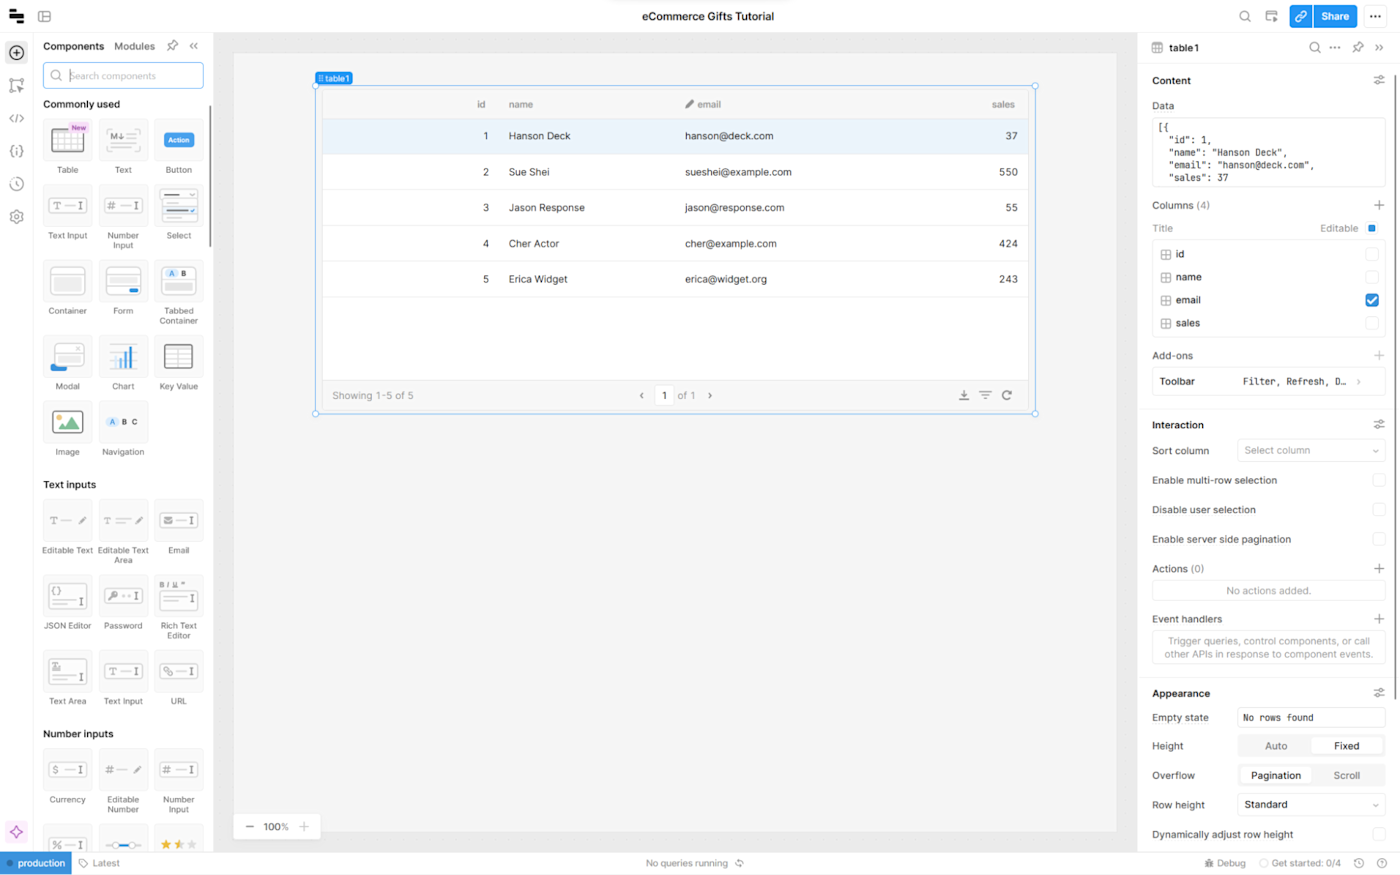
Task: Click the table filter icon
Action: 985,396
